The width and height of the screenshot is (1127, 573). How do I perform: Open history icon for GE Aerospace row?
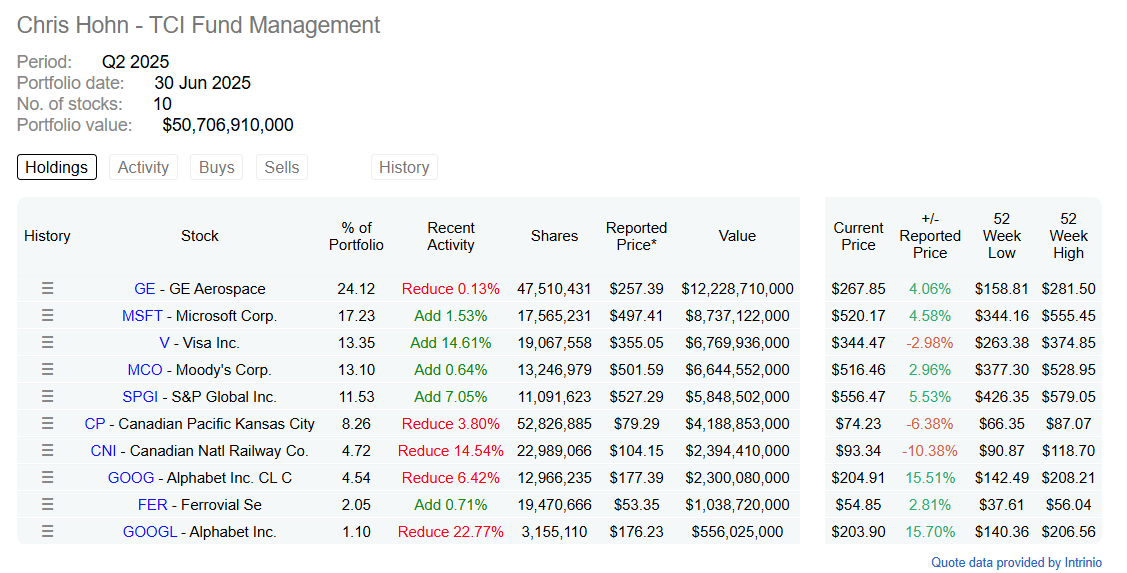[x=47, y=288]
